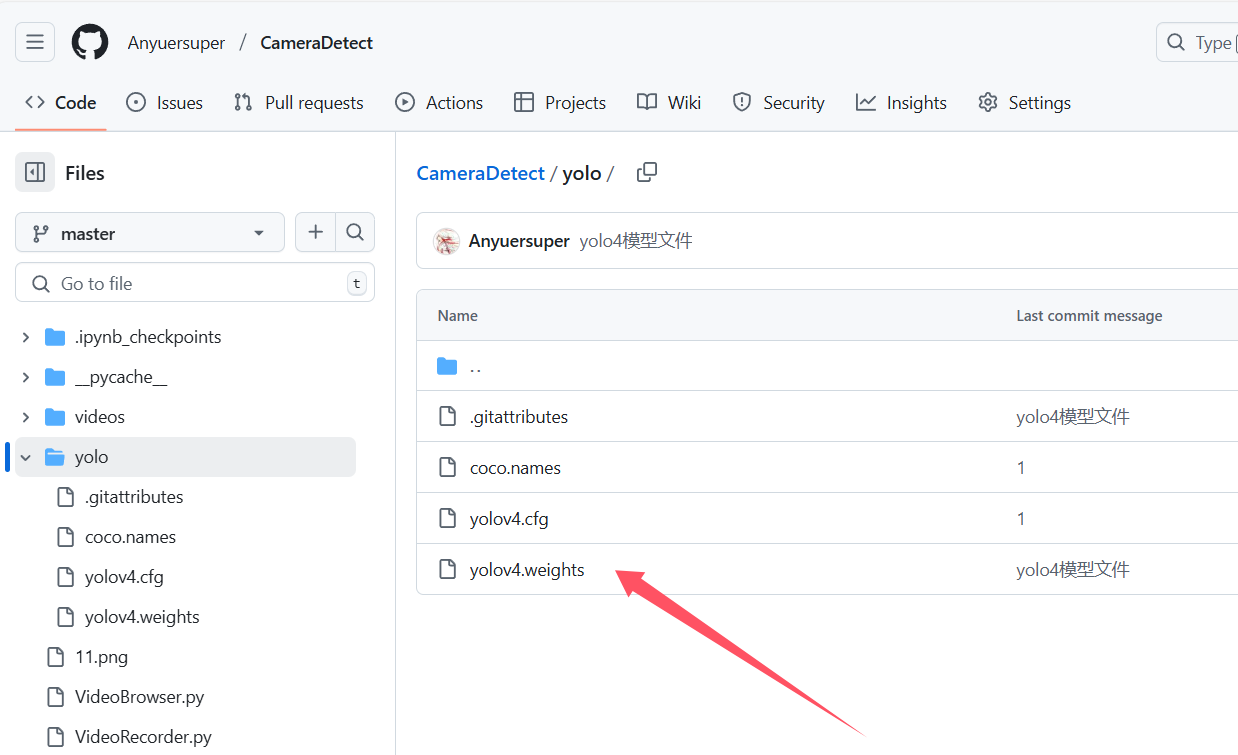Switch to the Code tab
Viewport: 1238px width, 755px height.
click(61, 102)
